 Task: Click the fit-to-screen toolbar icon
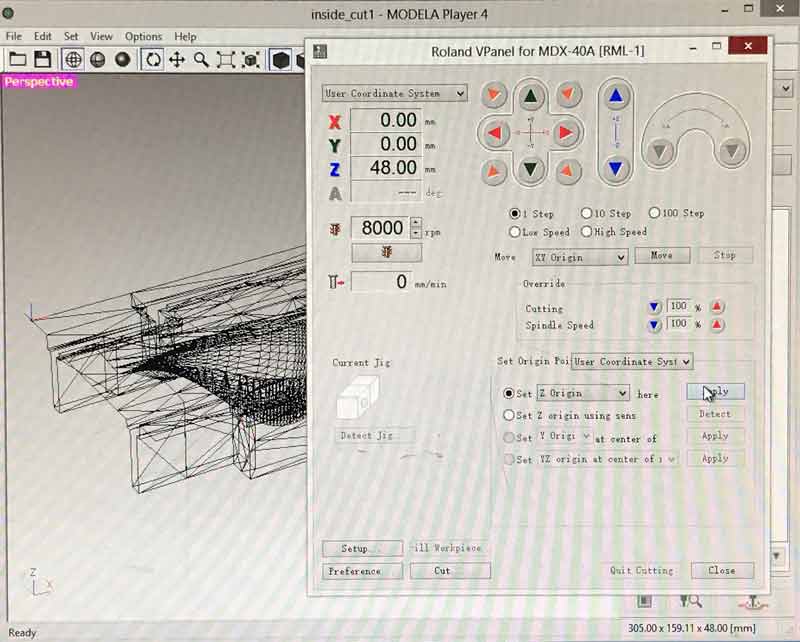226,60
